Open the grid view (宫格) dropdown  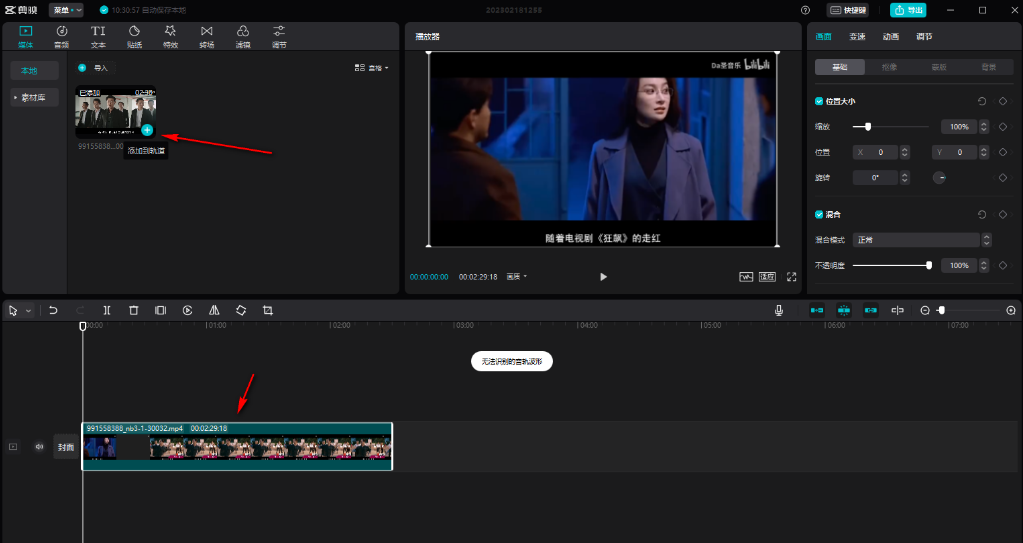click(x=371, y=68)
